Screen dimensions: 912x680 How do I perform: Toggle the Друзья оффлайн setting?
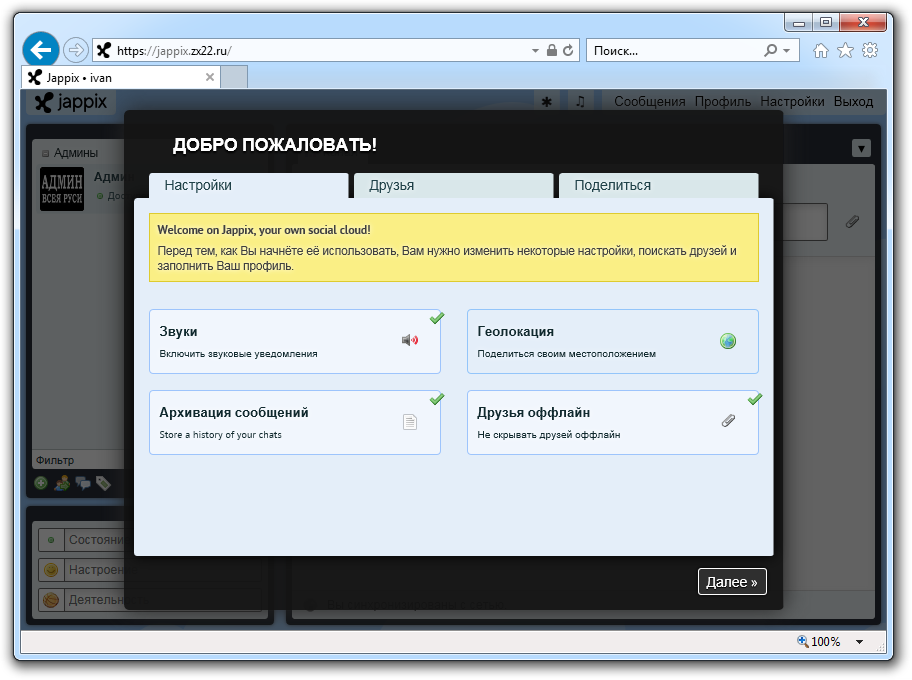(x=612, y=422)
